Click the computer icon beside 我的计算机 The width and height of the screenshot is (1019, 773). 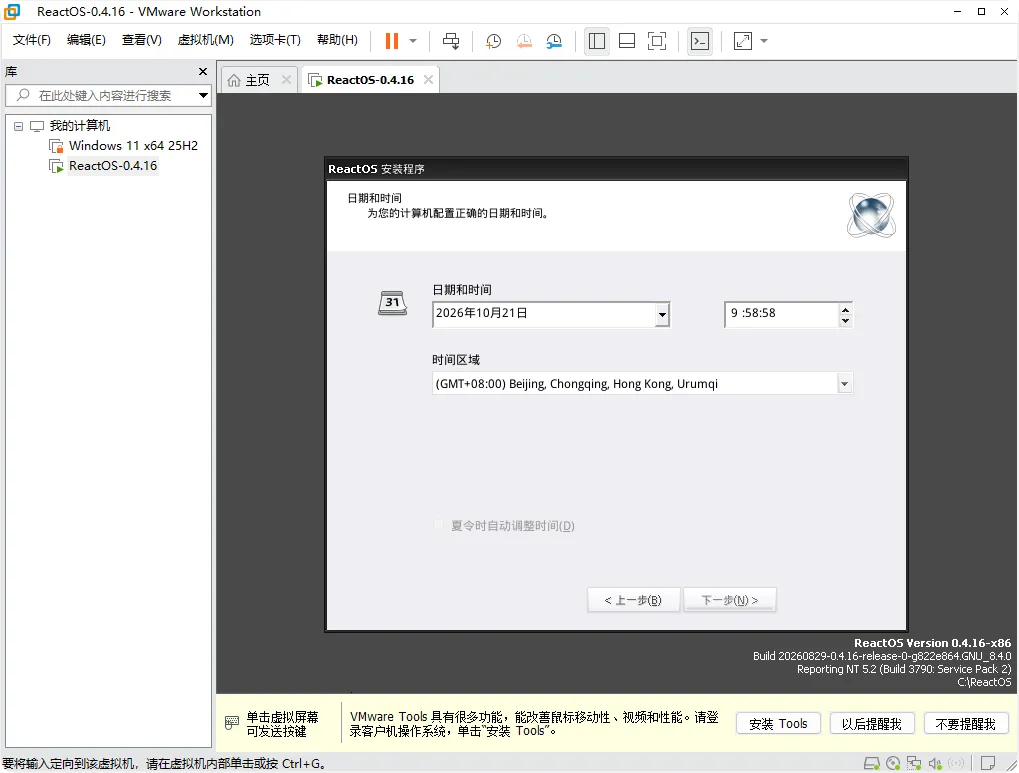pos(37,126)
